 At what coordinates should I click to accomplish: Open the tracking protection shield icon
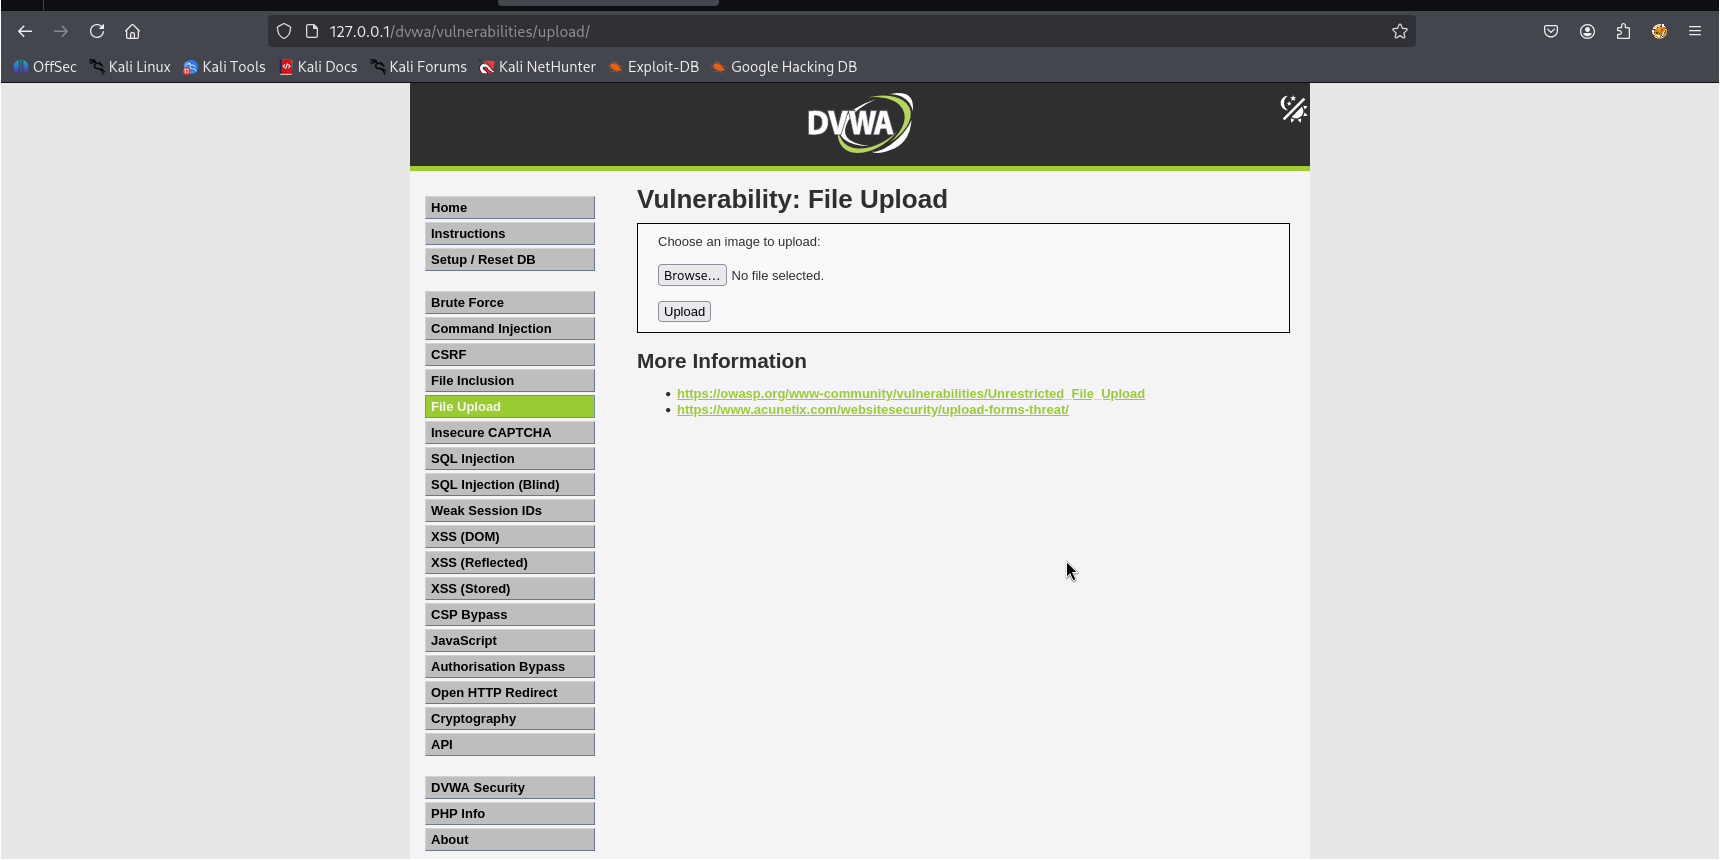284,31
